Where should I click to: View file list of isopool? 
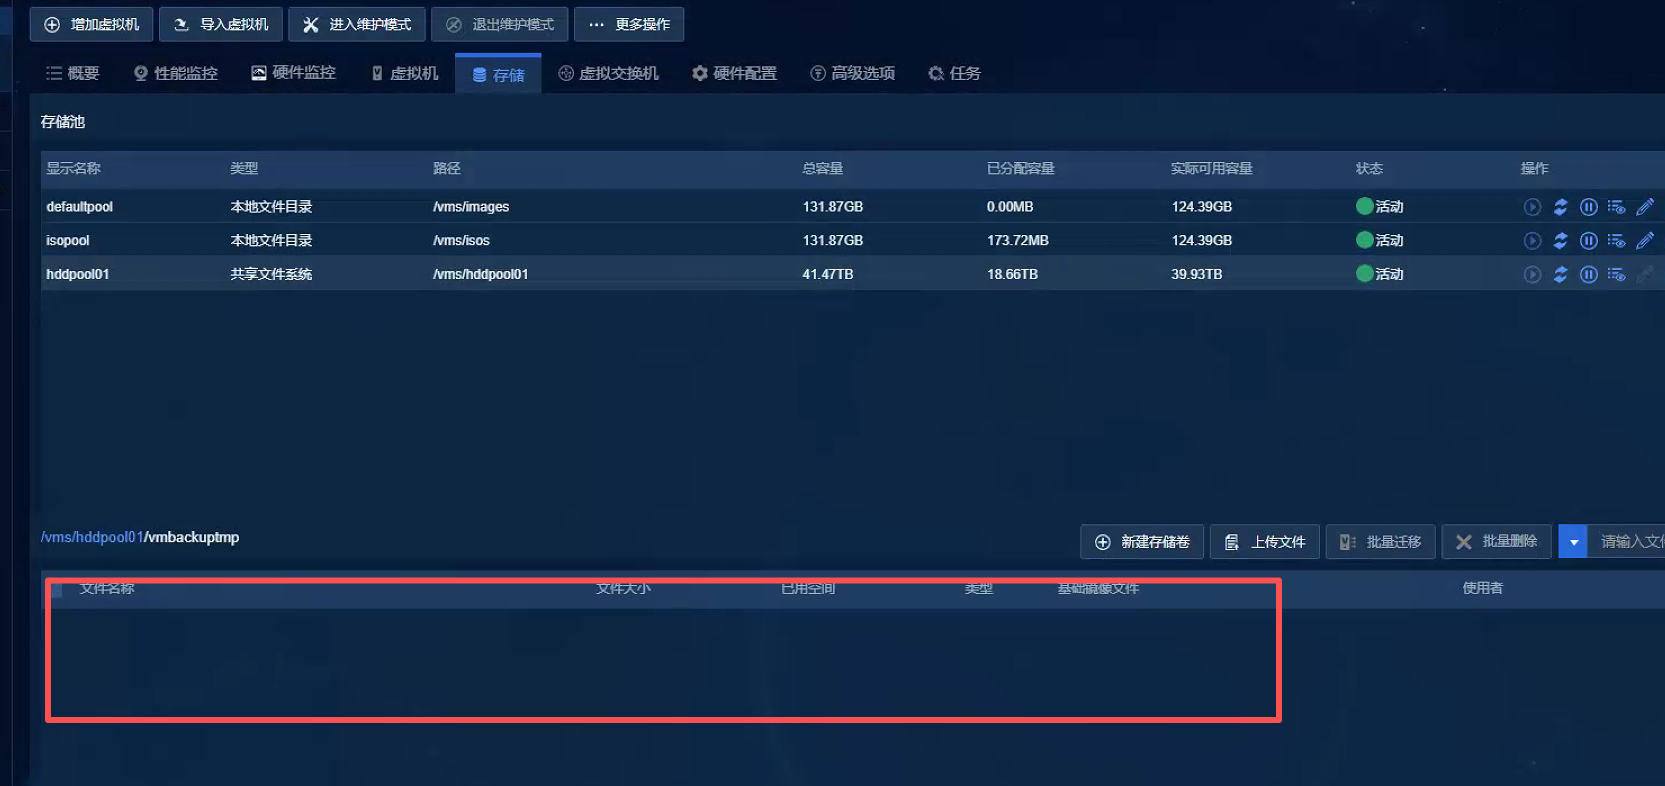tap(1616, 241)
